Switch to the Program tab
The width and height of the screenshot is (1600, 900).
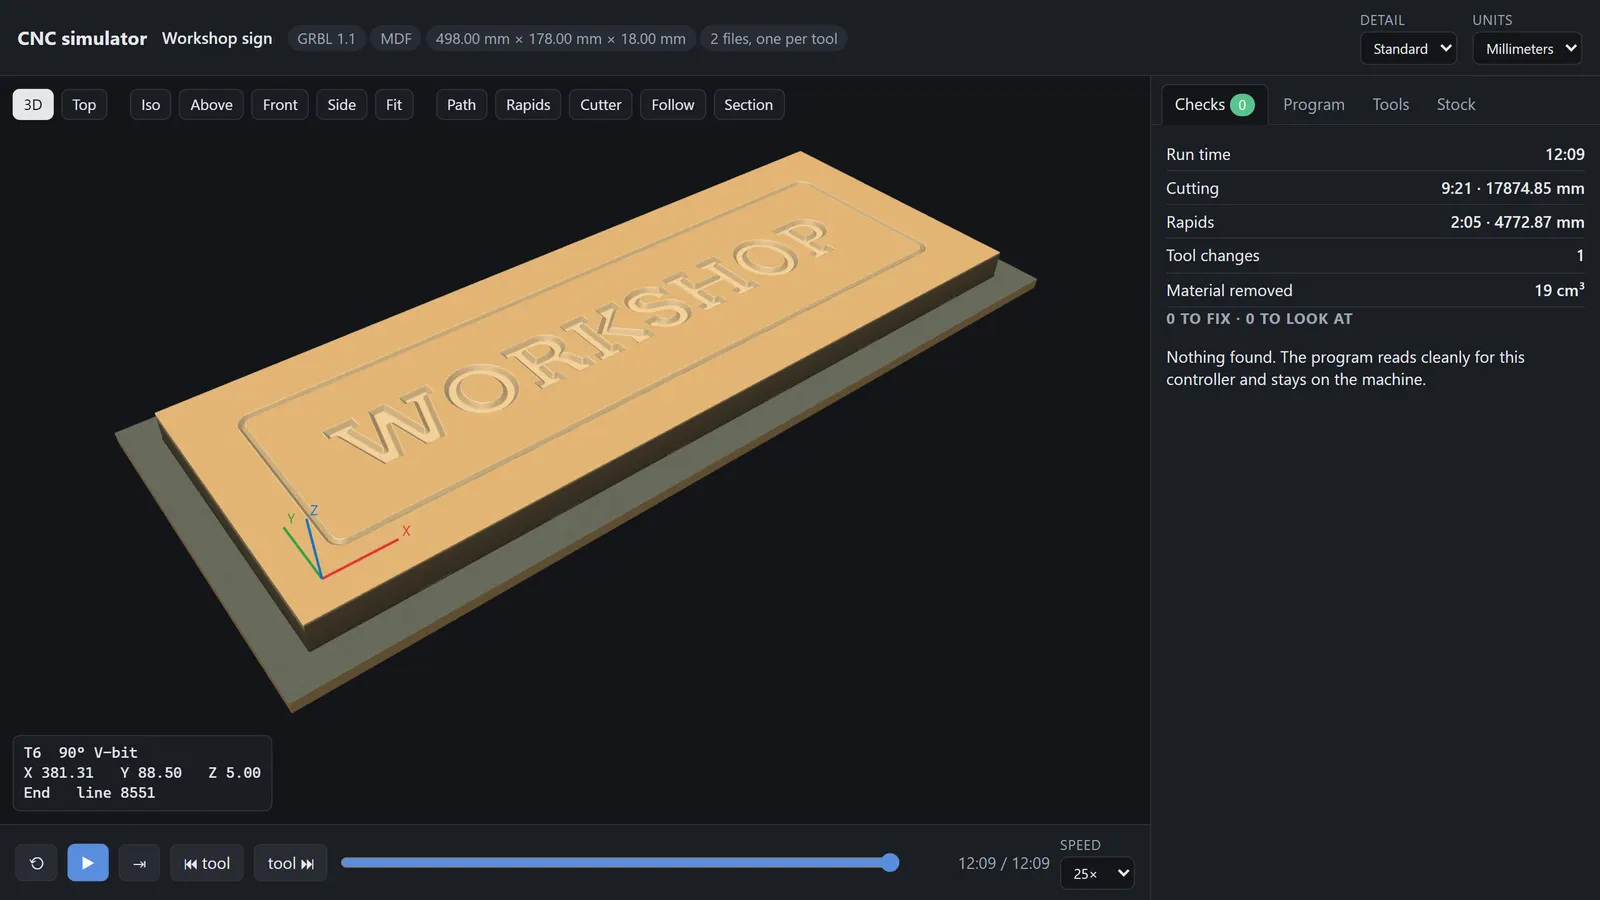coord(1314,105)
